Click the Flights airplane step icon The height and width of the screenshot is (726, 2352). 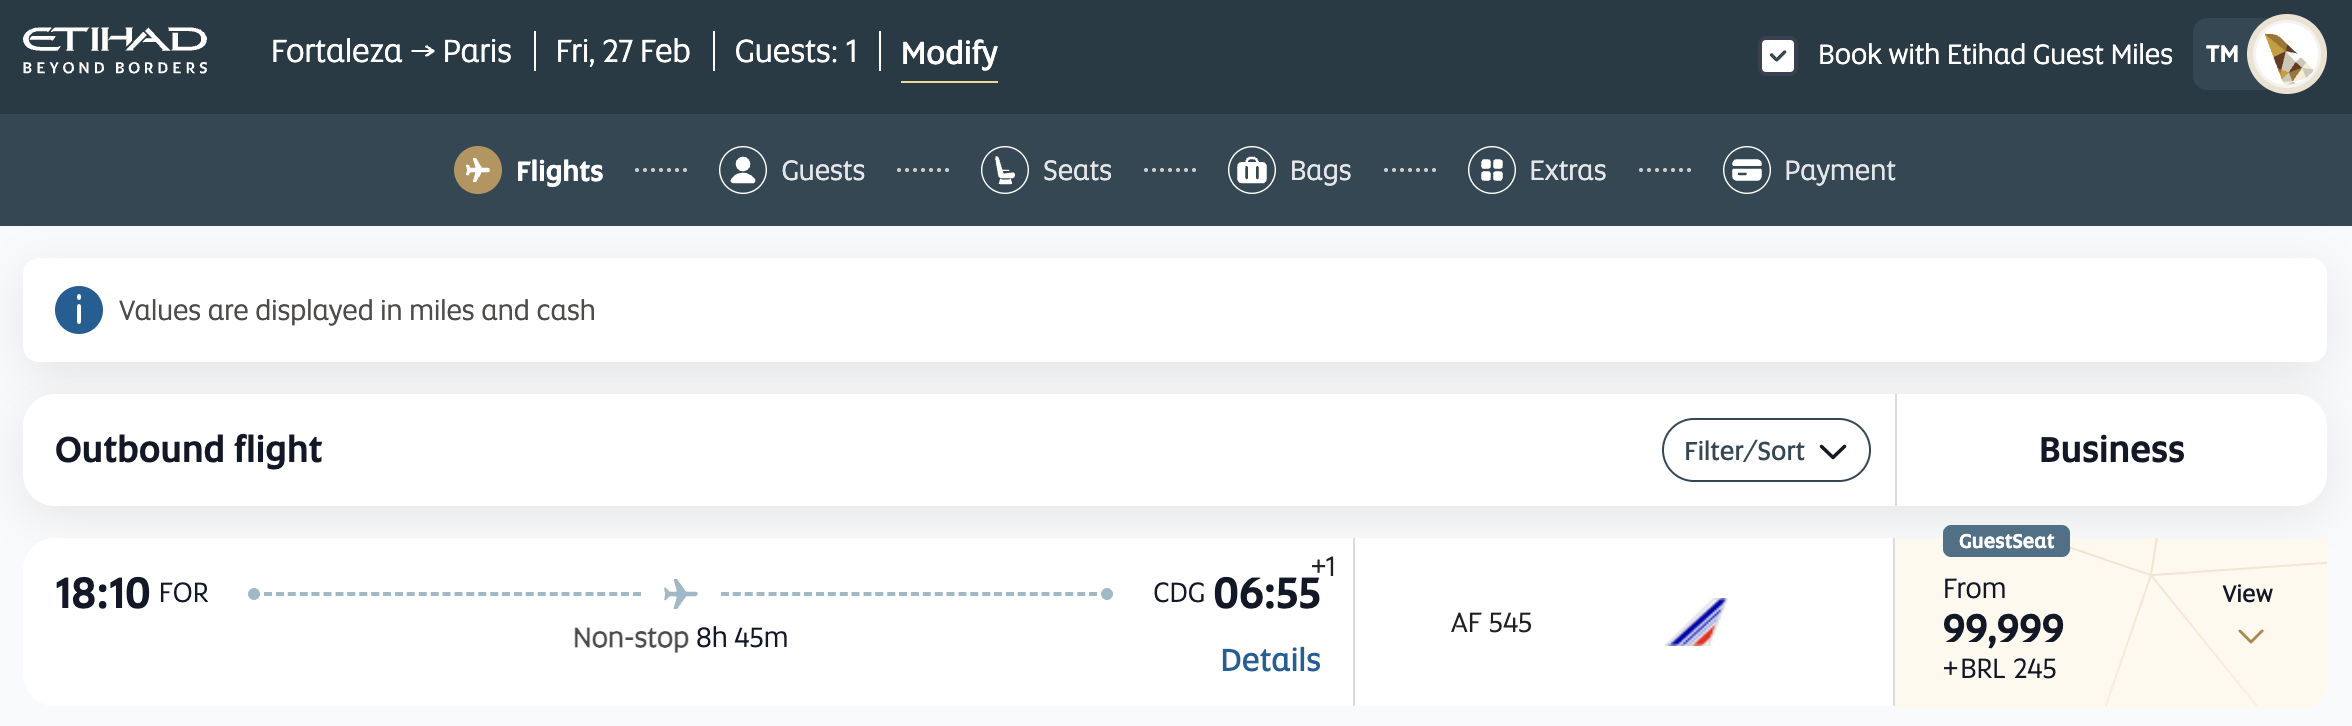[478, 170]
